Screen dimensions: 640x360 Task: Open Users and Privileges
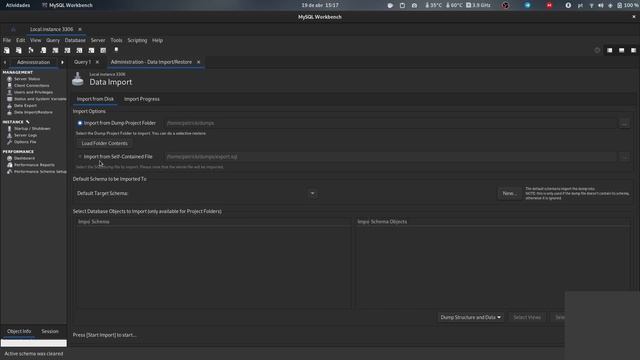pos(33,92)
